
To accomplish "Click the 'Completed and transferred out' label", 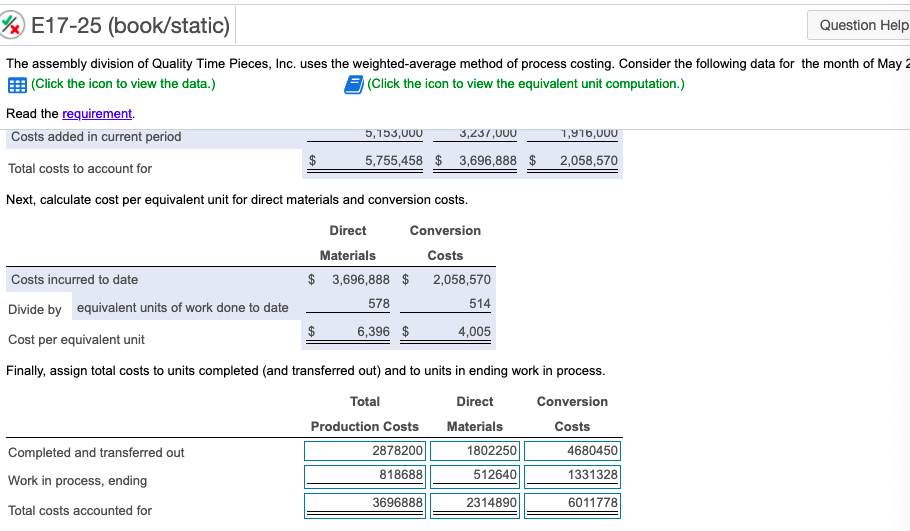I will click(96, 453).
